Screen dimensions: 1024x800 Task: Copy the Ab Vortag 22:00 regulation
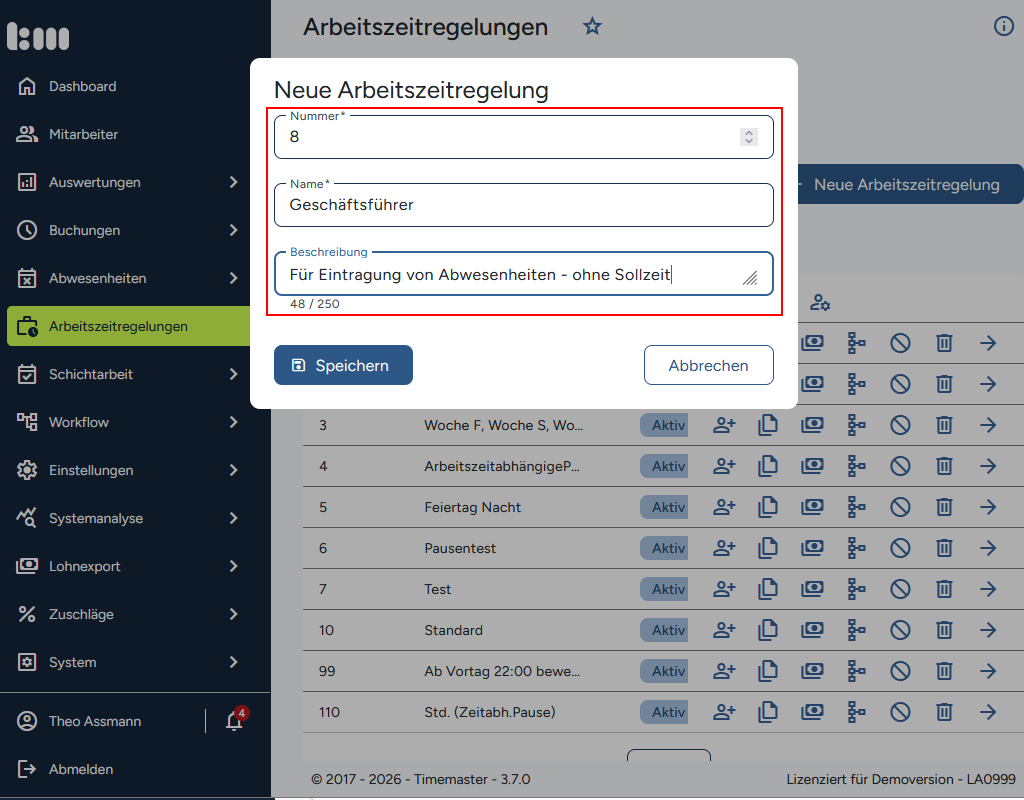[768, 671]
